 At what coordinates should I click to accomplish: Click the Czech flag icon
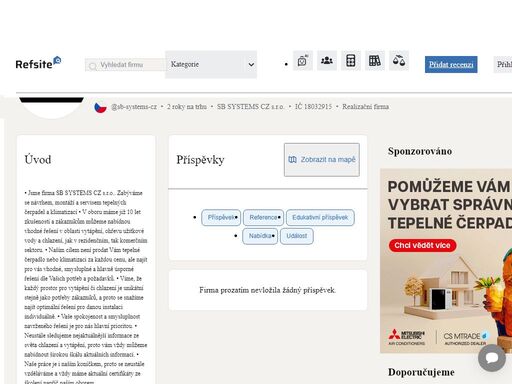(100, 107)
